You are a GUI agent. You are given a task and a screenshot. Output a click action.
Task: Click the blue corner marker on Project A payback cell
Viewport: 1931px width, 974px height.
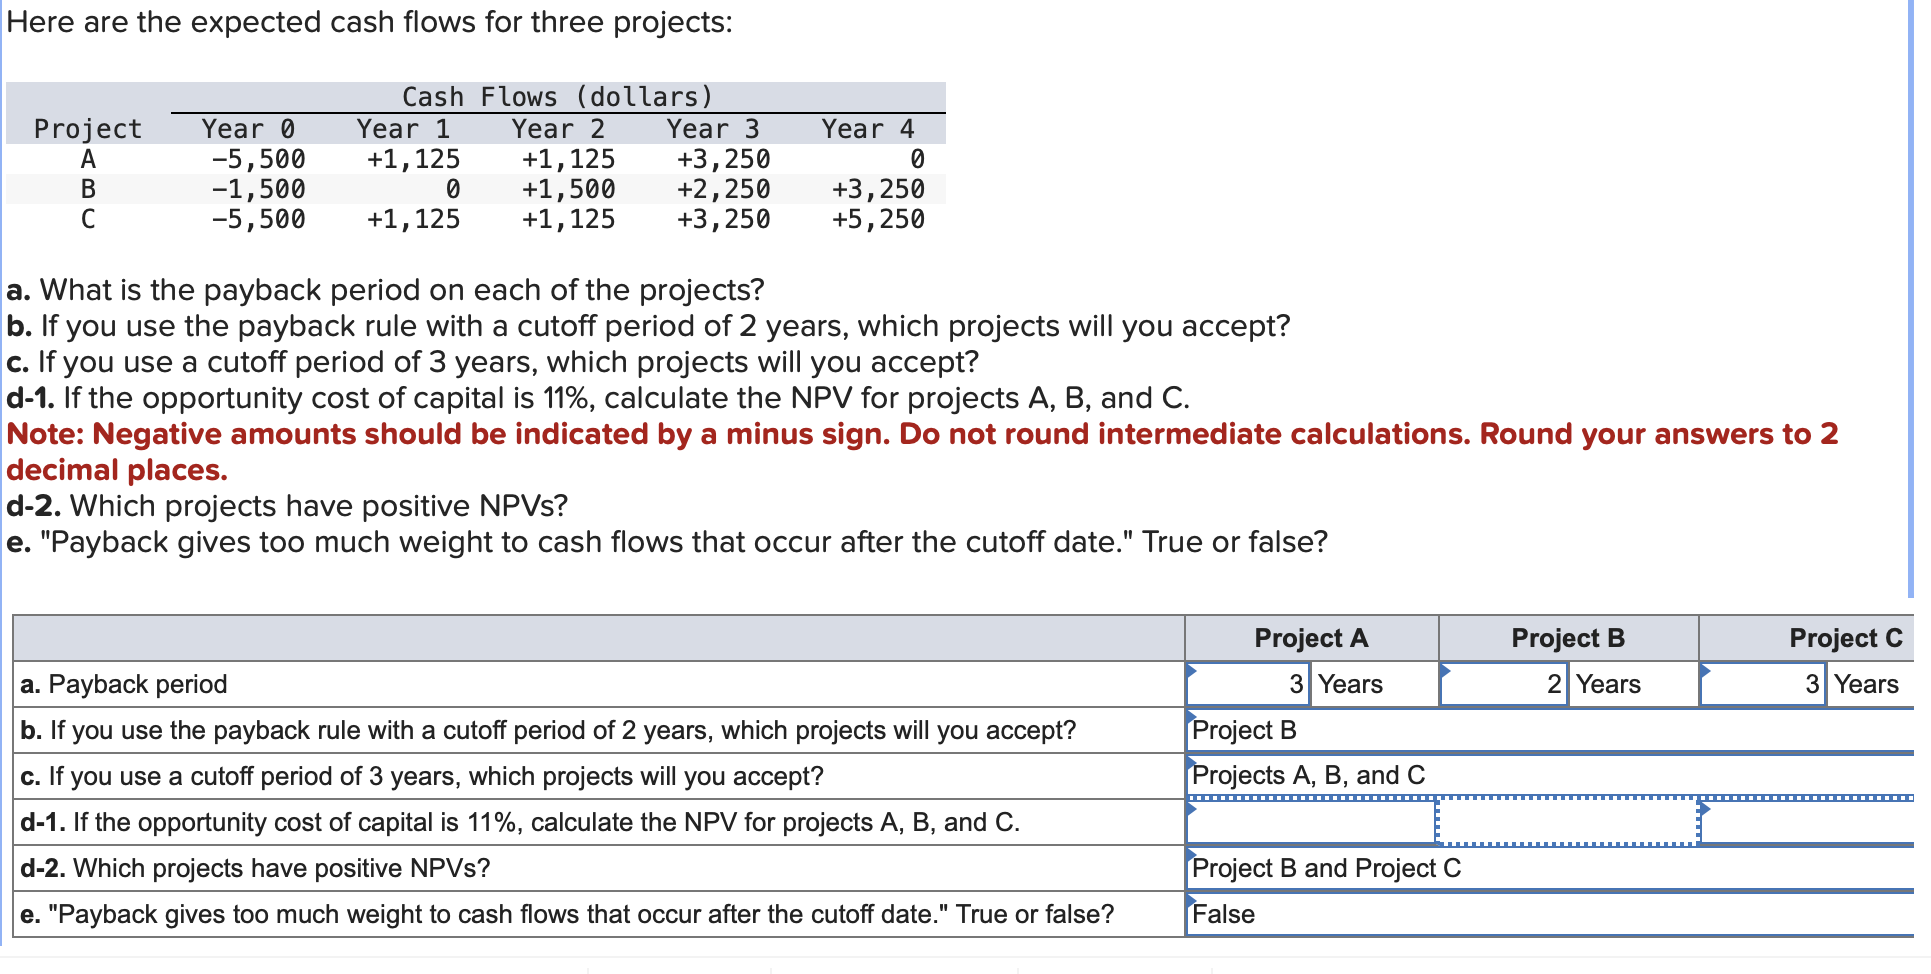point(1190,668)
